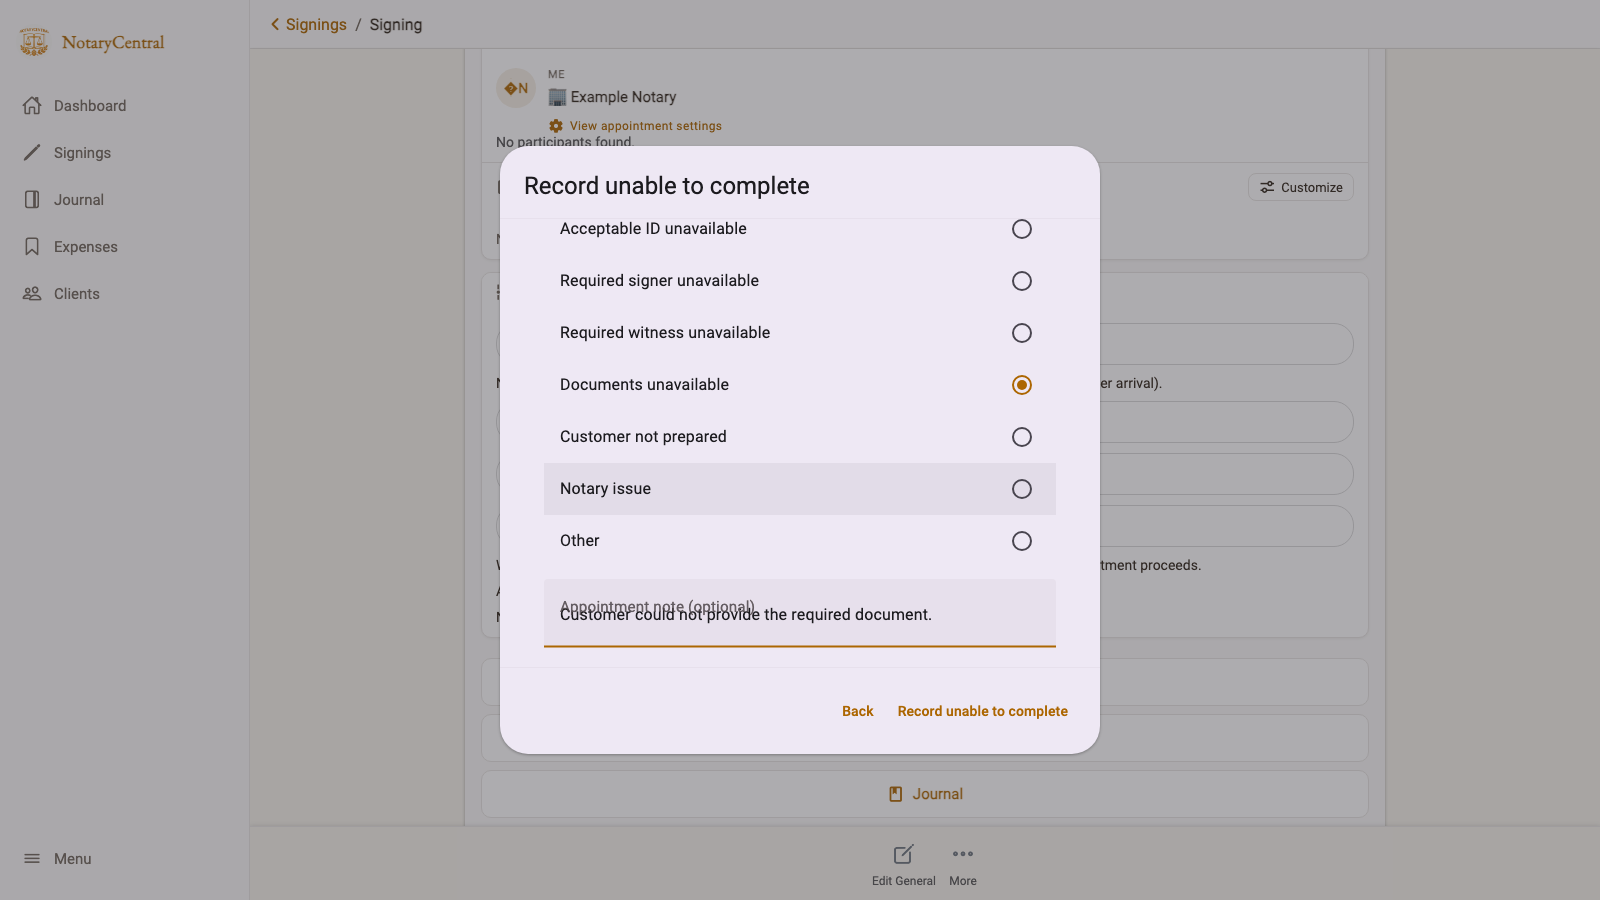Click the Journal book icon in sidebar
This screenshot has height=900, width=1600.
32,200
